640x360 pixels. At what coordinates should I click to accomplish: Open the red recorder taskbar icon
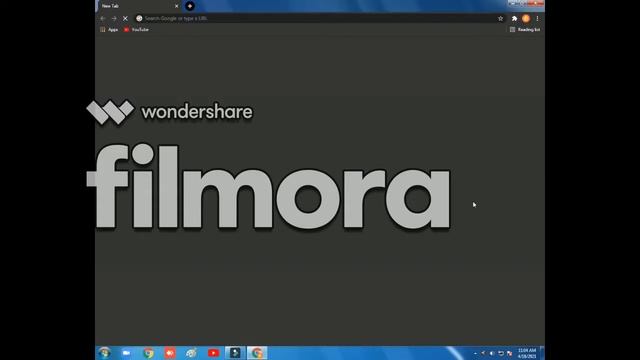click(x=170, y=353)
